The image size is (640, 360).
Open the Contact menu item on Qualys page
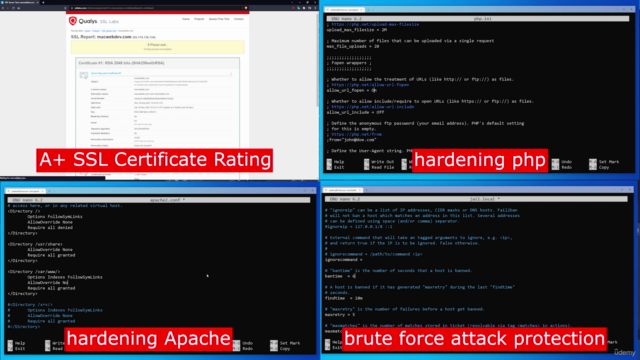[x=239, y=19]
